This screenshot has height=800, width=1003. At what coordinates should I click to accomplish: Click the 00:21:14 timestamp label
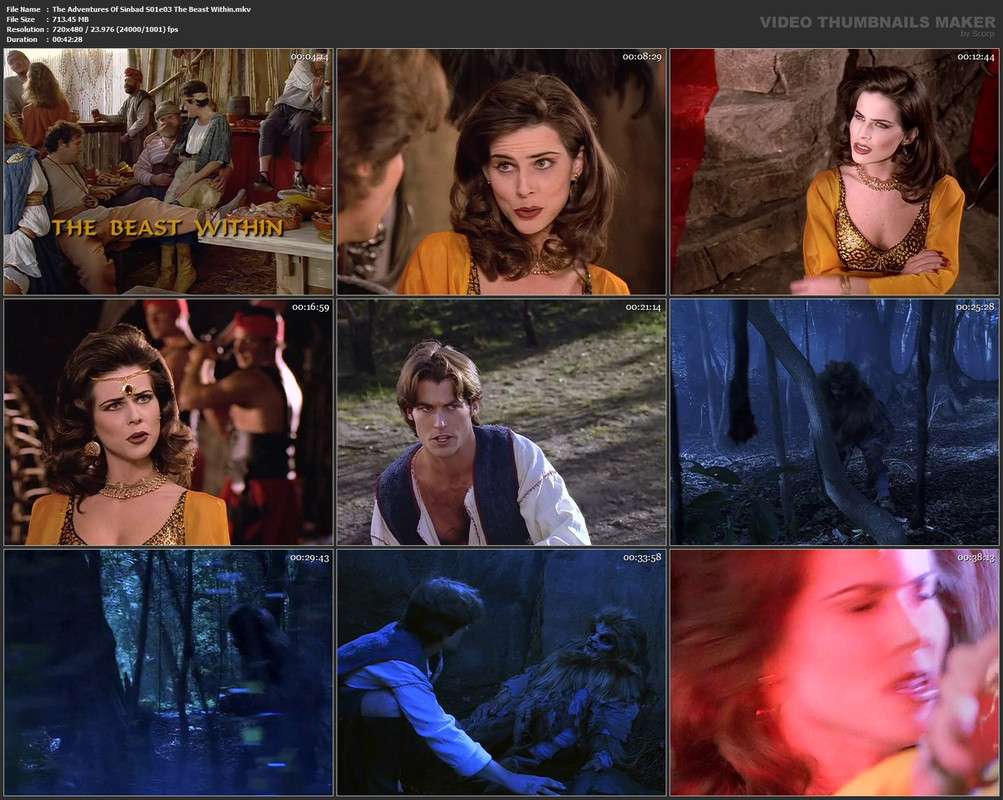[x=644, y=308]
